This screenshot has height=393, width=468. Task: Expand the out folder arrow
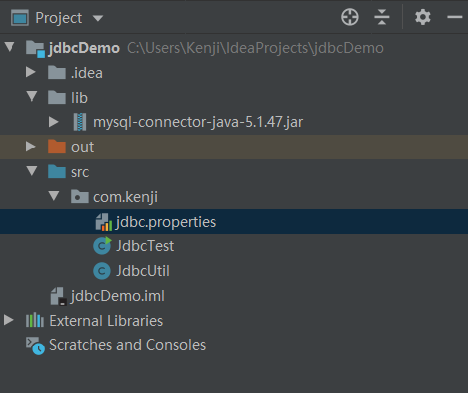coord(31,146)
